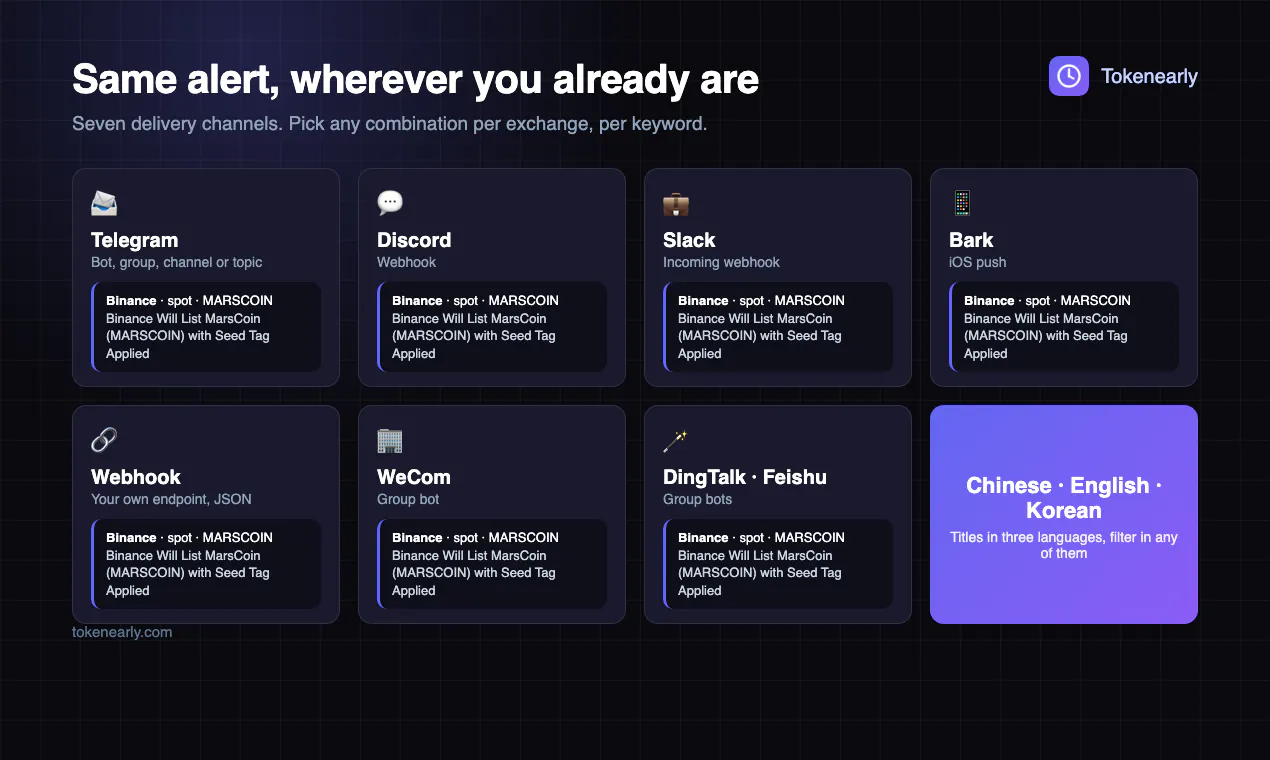
Task: Click the Discord speech bubble icon
Action: pyautogui.click(x=390, y=203)
